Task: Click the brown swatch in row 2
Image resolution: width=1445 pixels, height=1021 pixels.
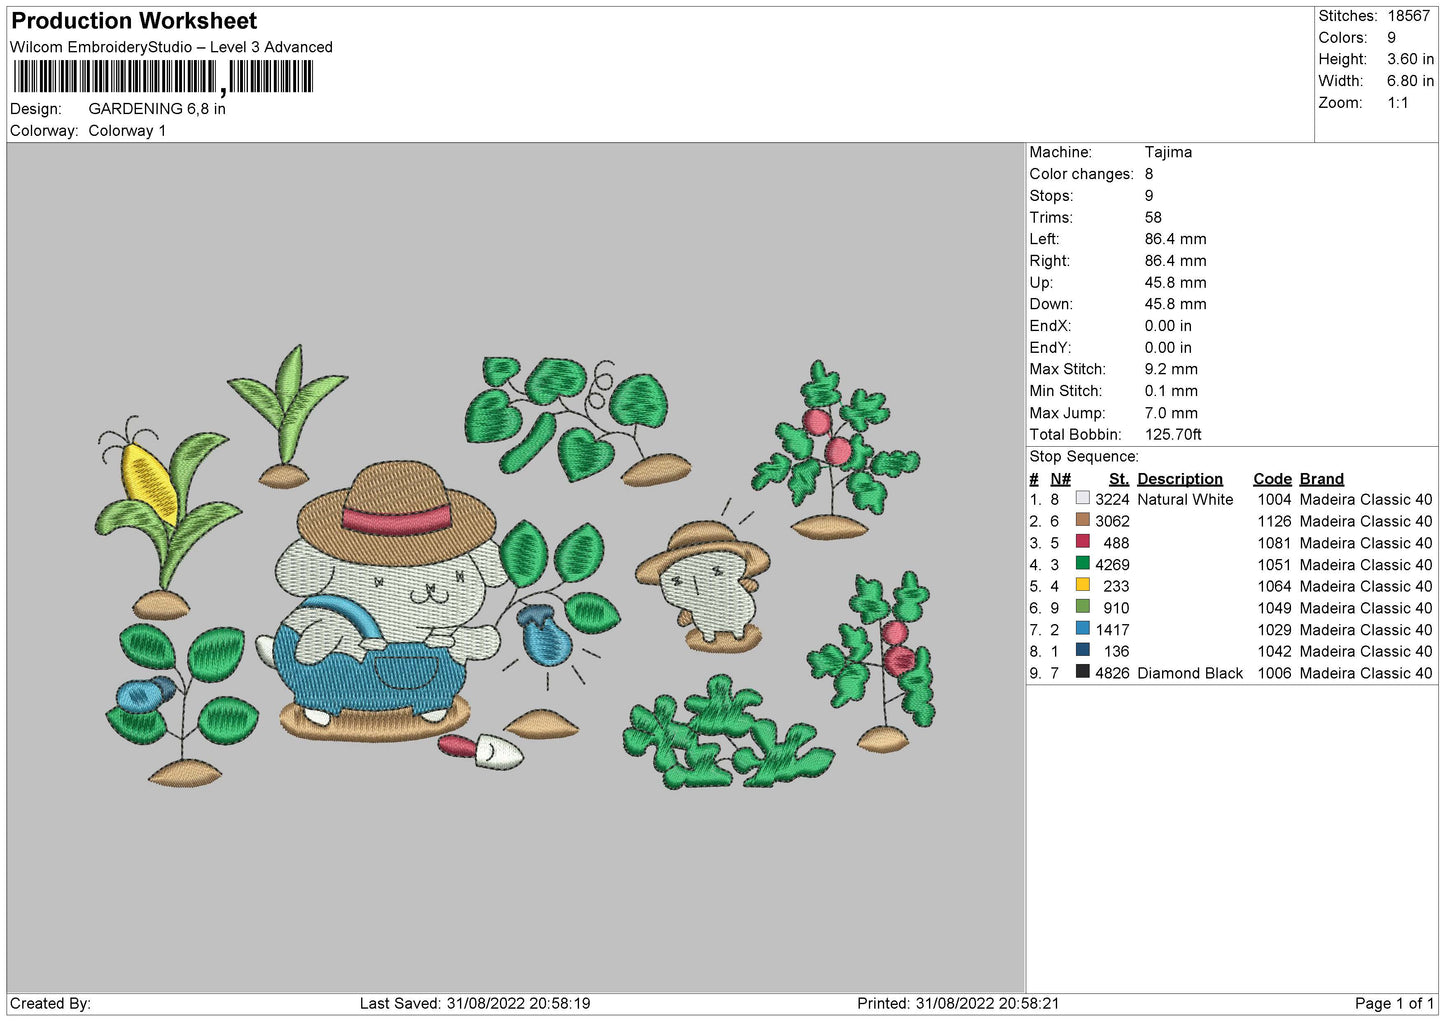Action: (1082, 520)
